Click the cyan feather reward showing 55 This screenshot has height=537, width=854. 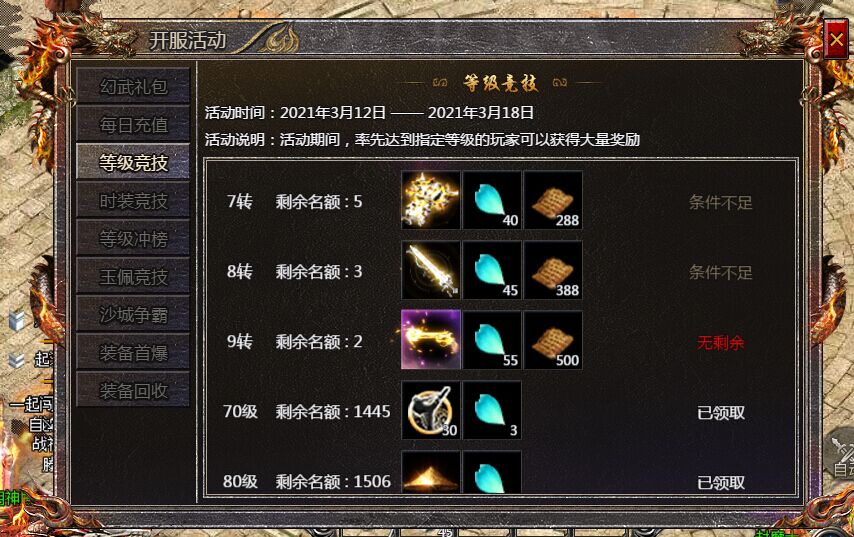[492, 340]
